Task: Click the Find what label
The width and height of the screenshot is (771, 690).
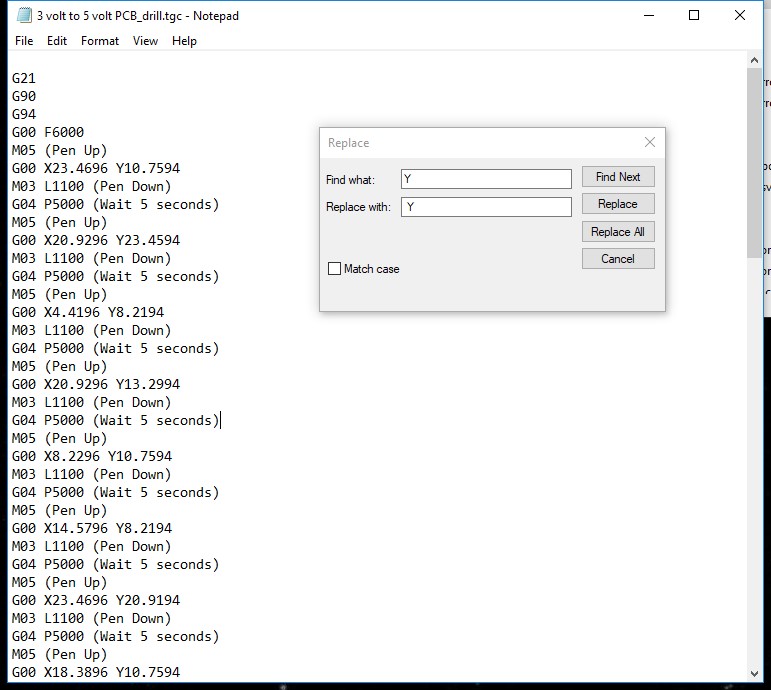Action: pos(350,180)
